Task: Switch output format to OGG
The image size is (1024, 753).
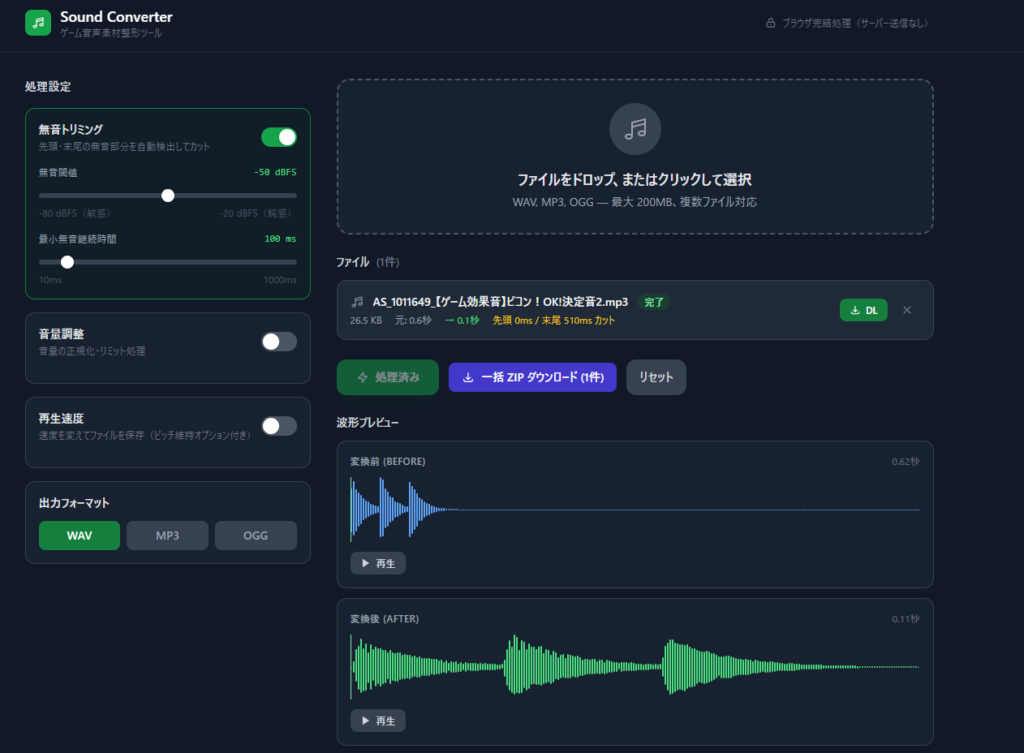Action: click(255, 536)
